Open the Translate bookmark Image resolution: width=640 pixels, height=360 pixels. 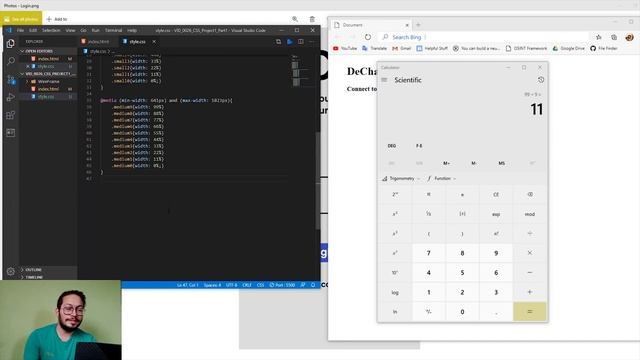[374, 48]
